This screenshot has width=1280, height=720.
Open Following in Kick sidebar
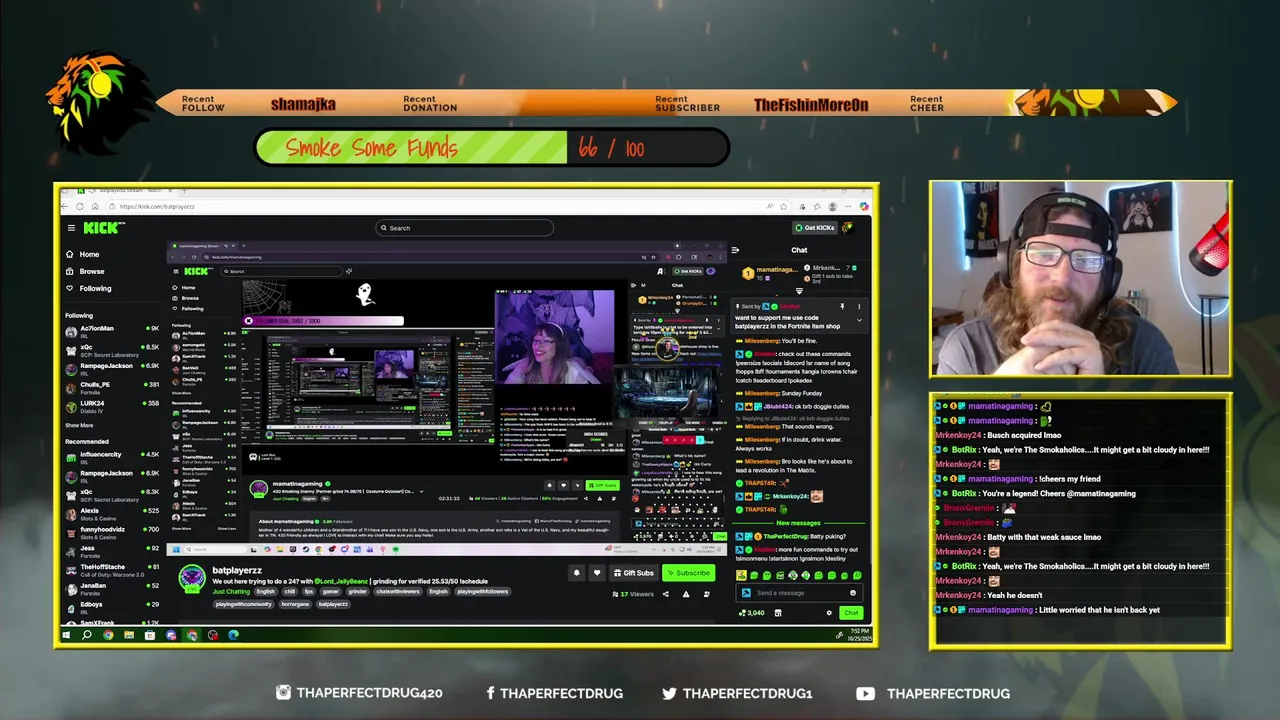pyautogui.click(x=89, y=288)
